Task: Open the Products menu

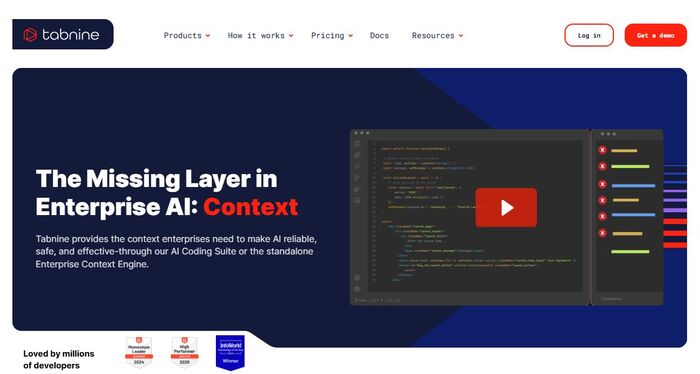Action: click(183, 36)
